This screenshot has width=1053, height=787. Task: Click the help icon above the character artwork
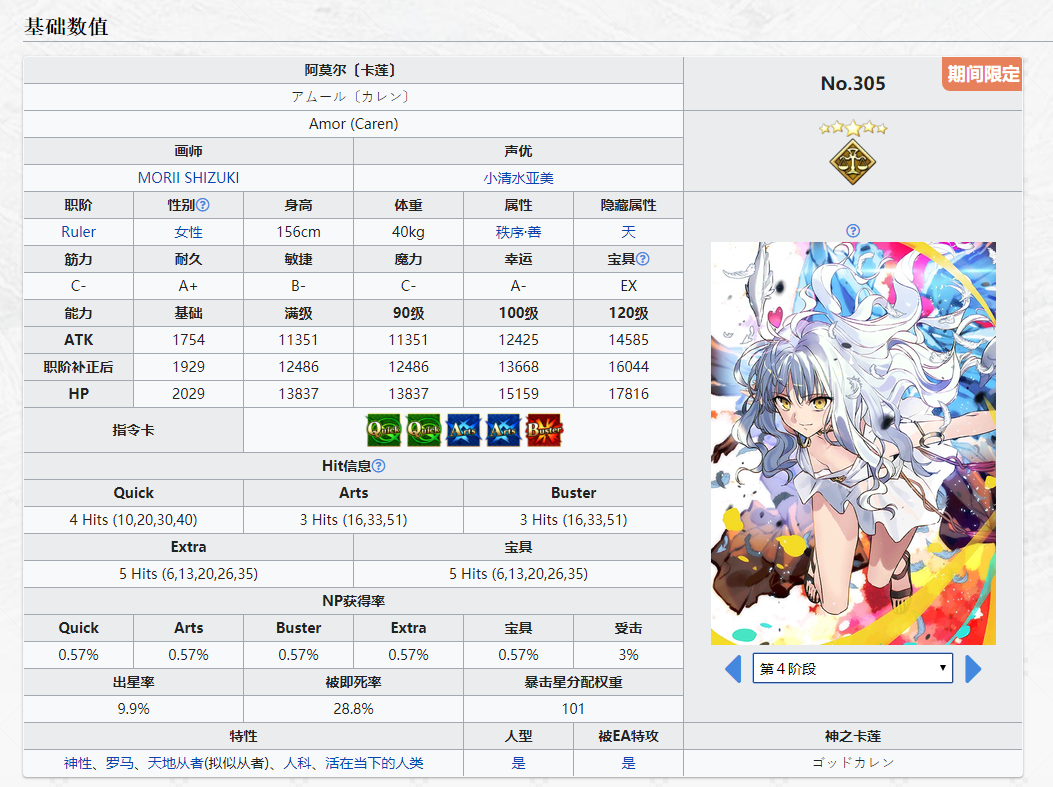click(853, 231)
